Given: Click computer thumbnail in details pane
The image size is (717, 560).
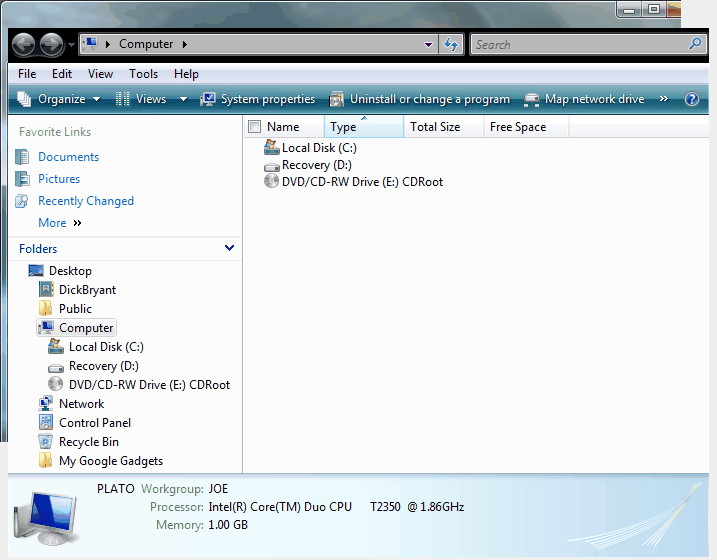Looking at the screenshot, I should 46,518.
